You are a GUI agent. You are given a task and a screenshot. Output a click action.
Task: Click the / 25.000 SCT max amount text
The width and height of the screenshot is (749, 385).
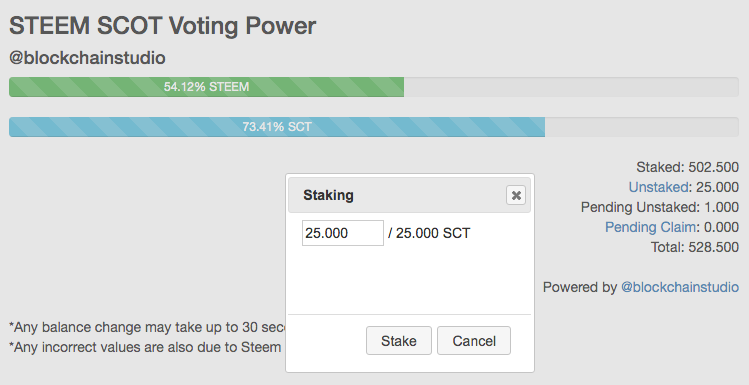[x=429, y=233]
